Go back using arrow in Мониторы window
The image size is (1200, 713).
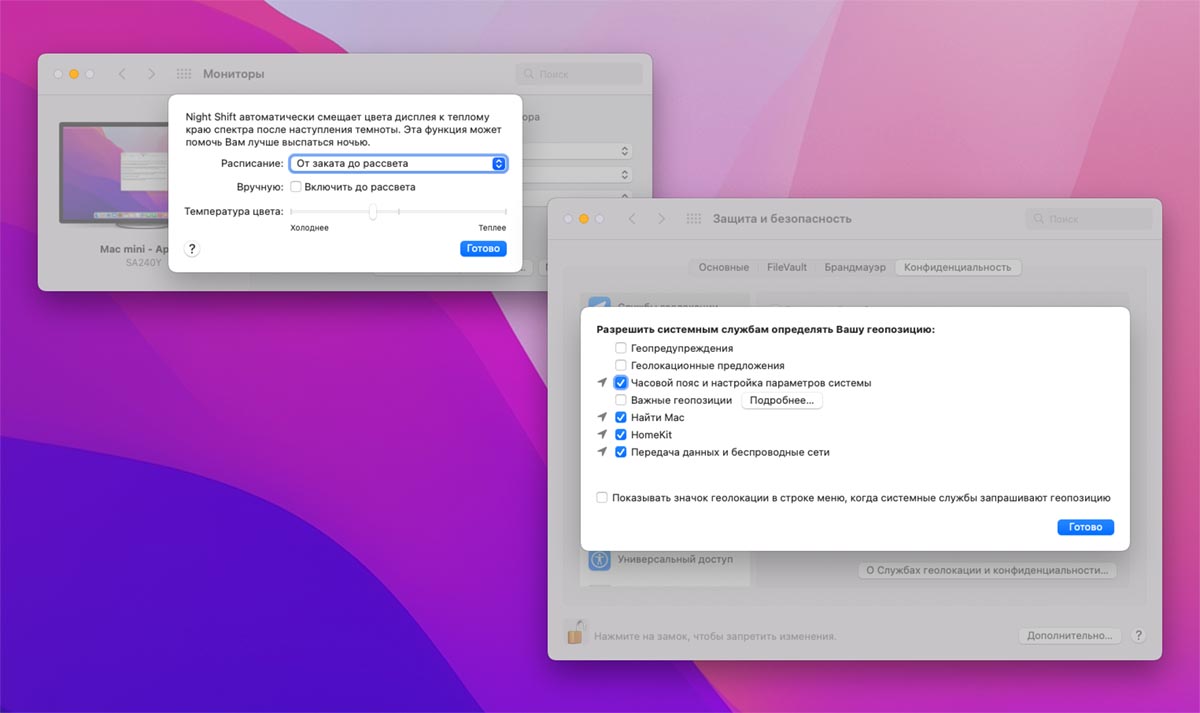[122, 74]
